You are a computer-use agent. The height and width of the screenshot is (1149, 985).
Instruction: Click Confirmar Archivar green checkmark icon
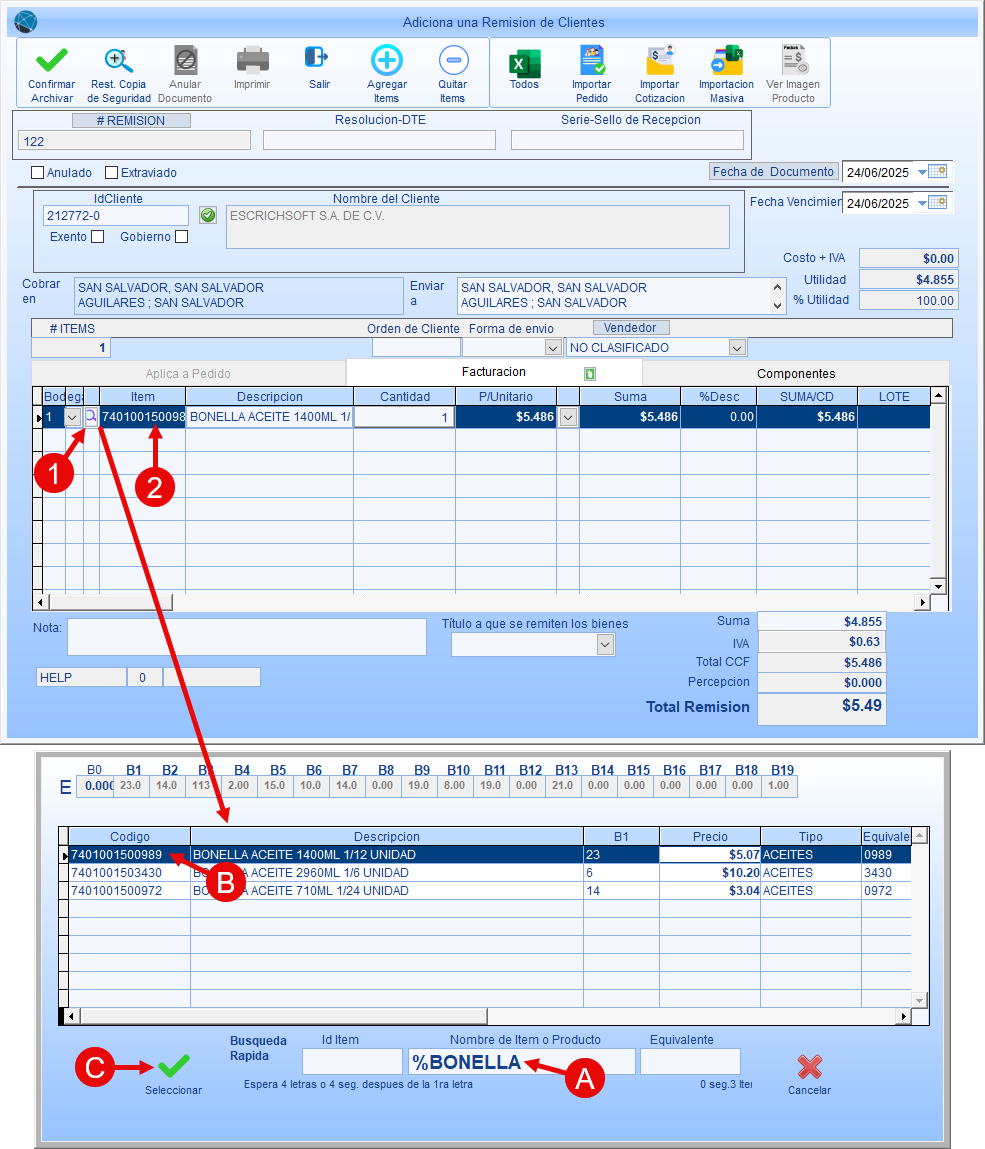pos(51,59)
